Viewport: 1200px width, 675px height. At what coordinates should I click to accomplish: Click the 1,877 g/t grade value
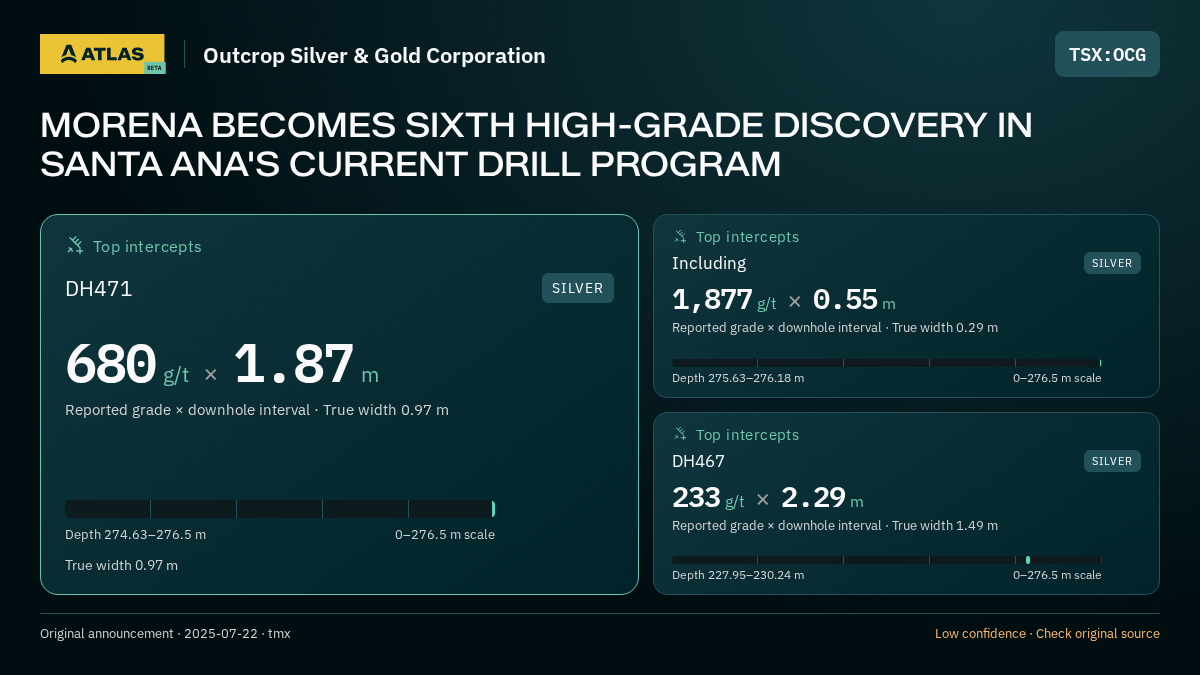coord(724,300)
